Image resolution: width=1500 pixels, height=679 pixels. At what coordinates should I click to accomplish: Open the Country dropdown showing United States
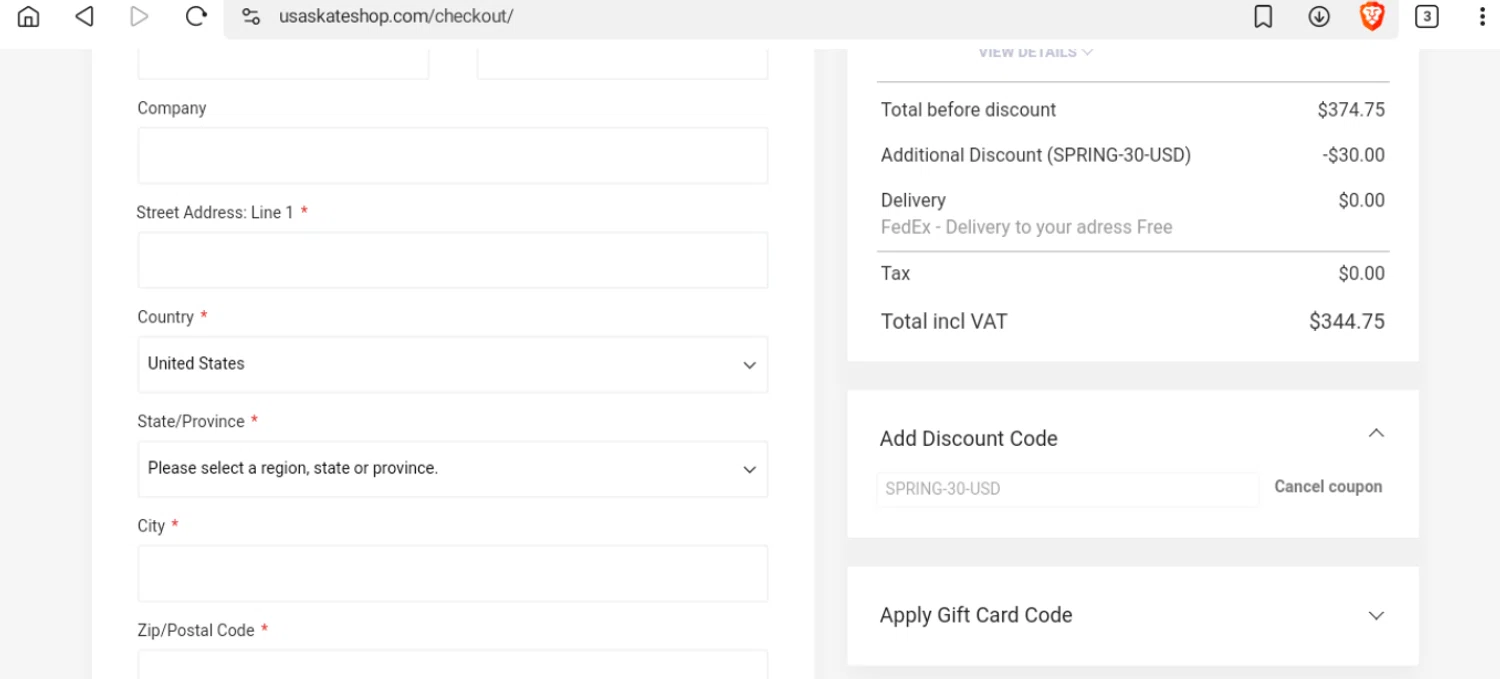point(453,364)
